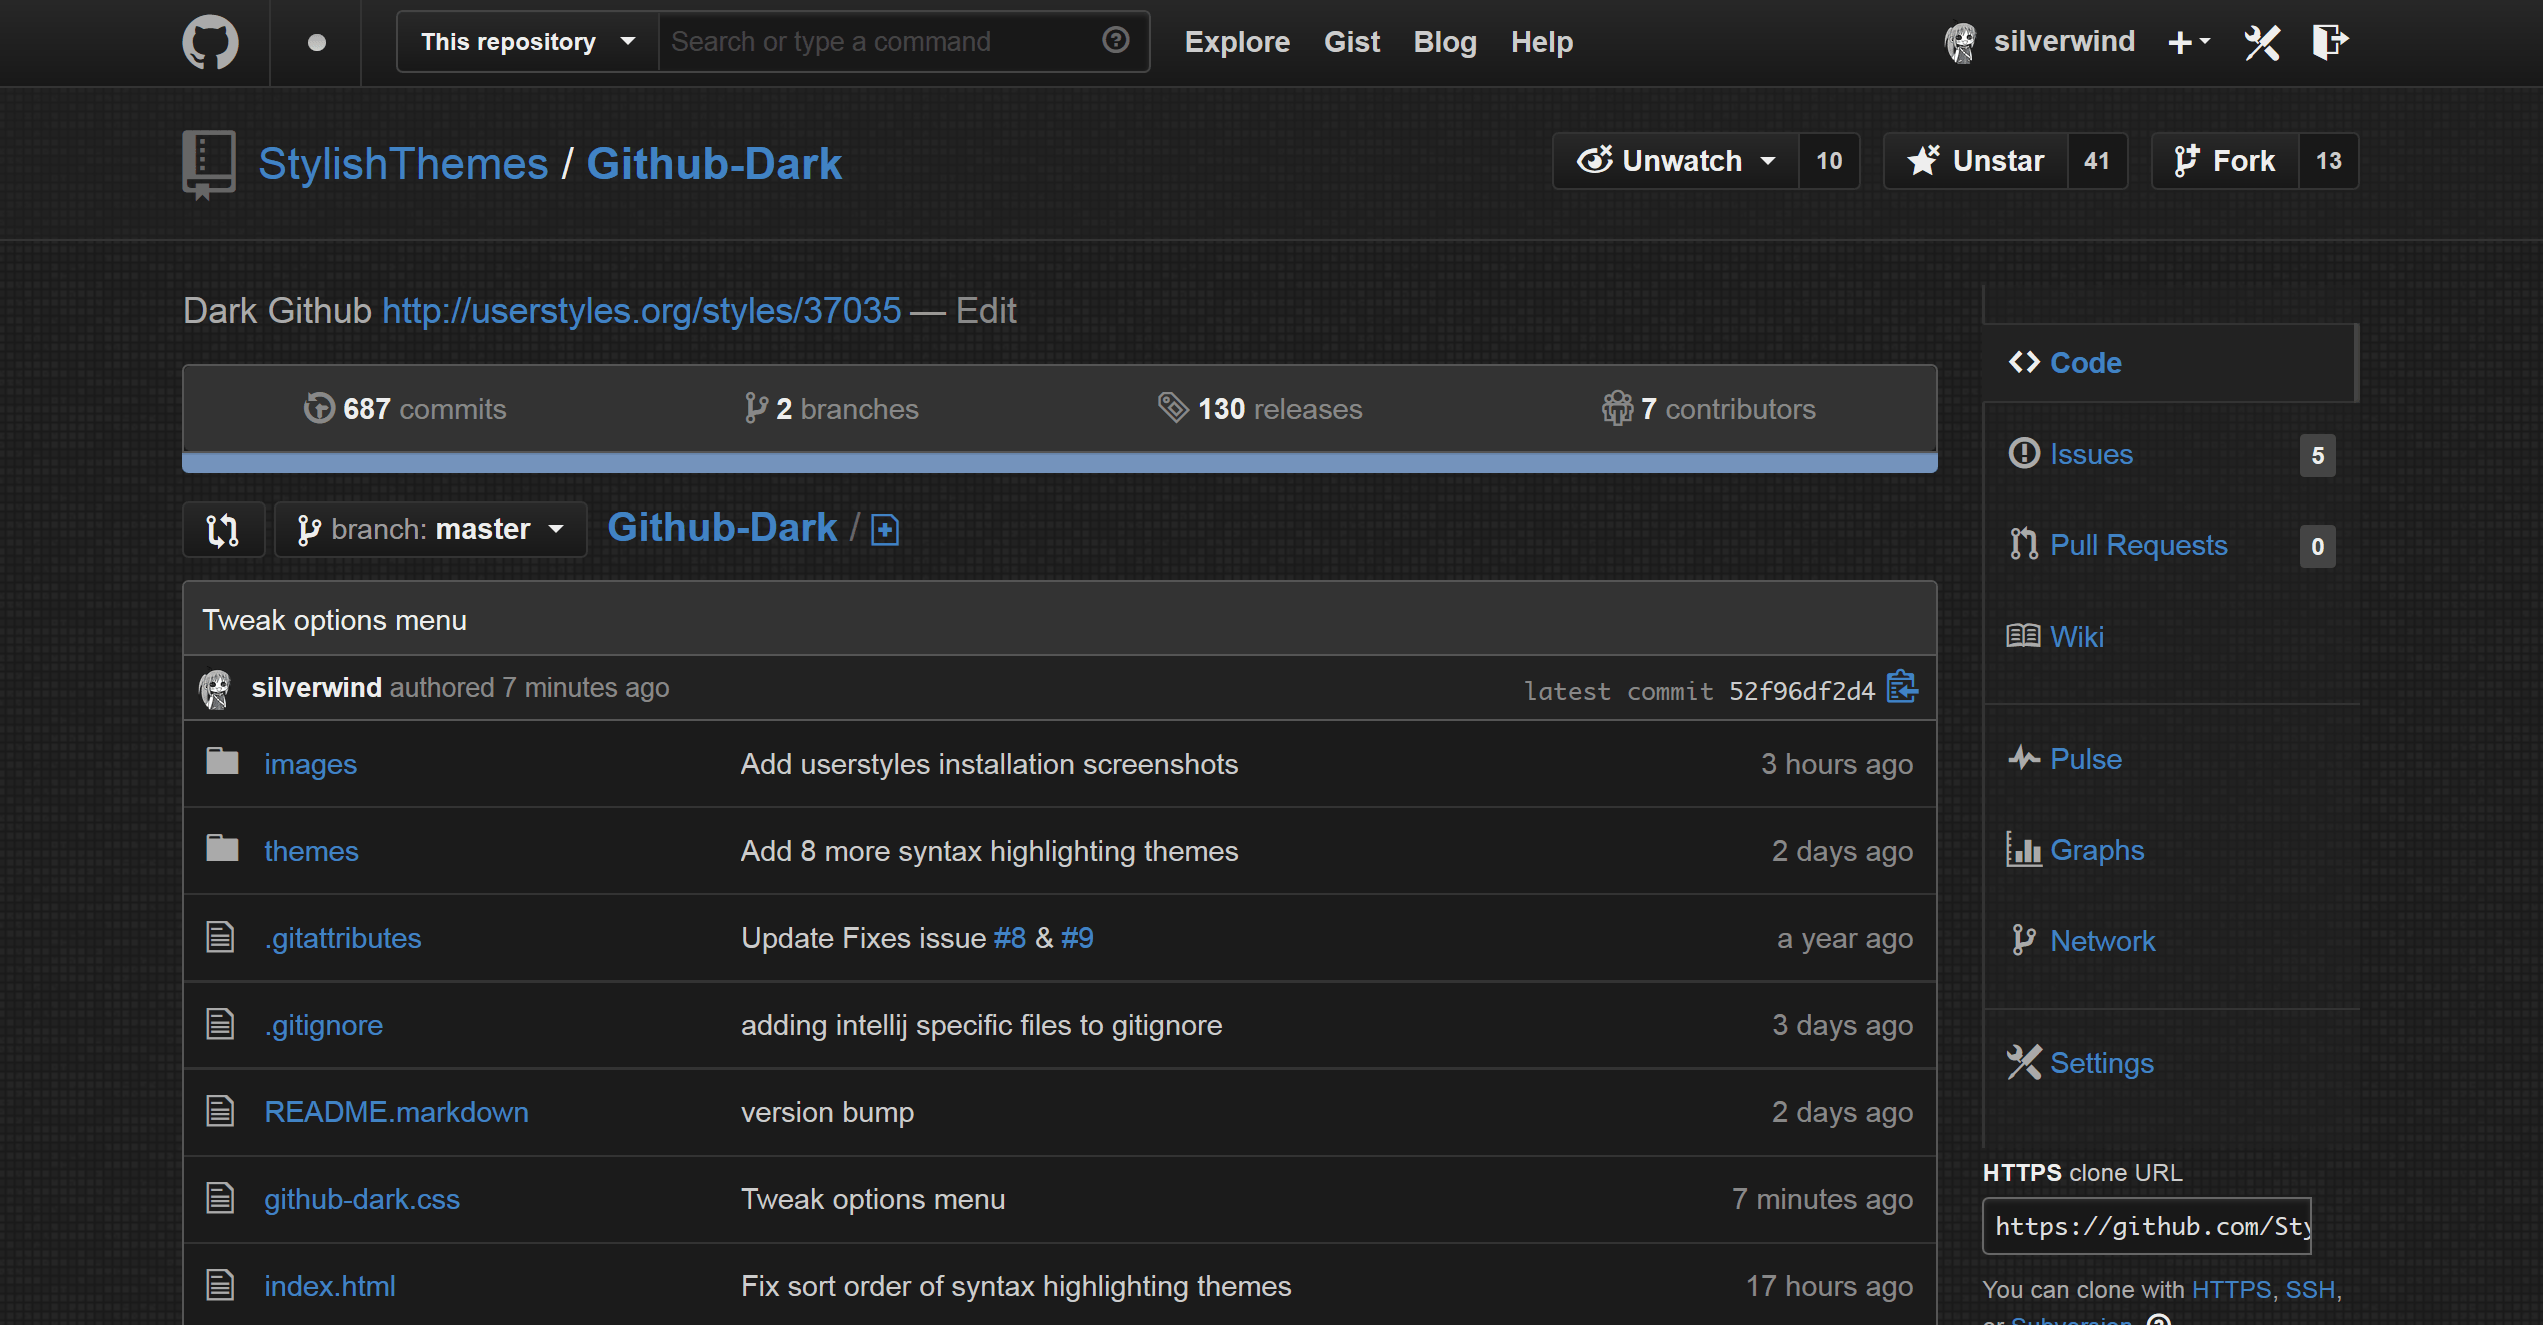This screenshot has width=2543, height=1325.
Task: Open the Blog menu item
Action: coord(1445,42)
